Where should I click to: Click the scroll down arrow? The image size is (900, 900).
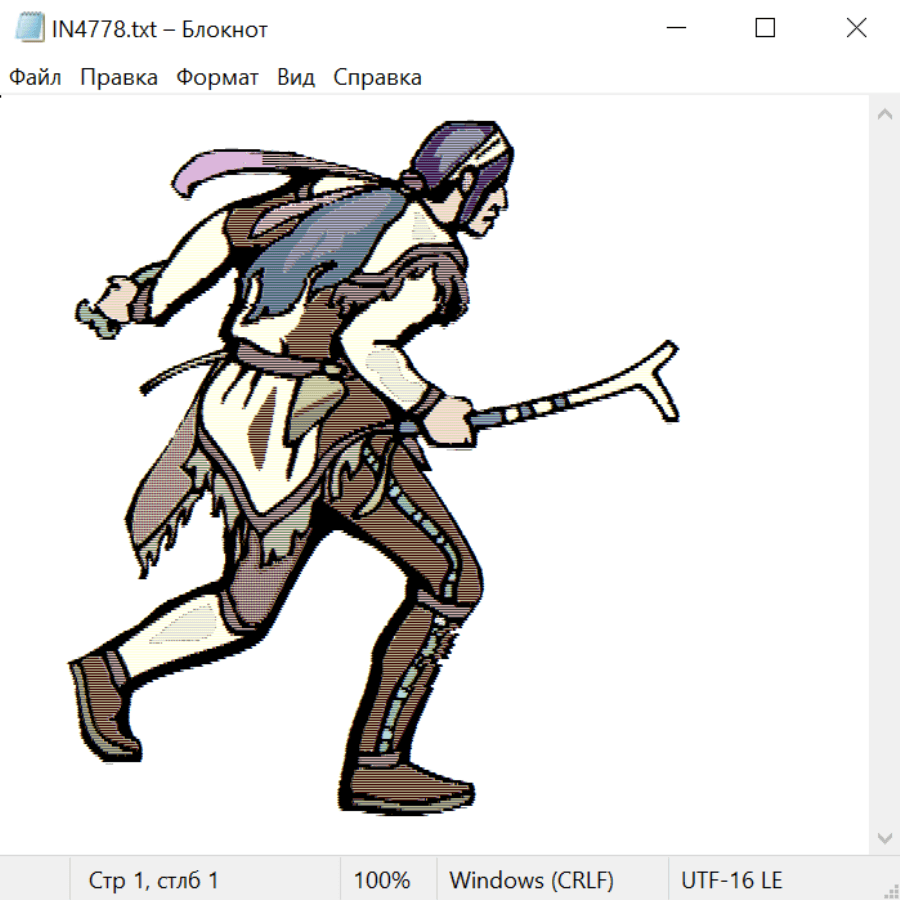(884, 837)
